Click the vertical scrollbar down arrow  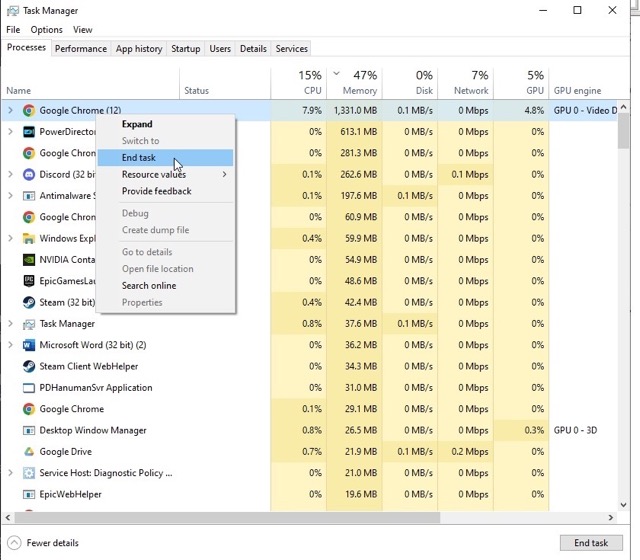click(623, 504)
